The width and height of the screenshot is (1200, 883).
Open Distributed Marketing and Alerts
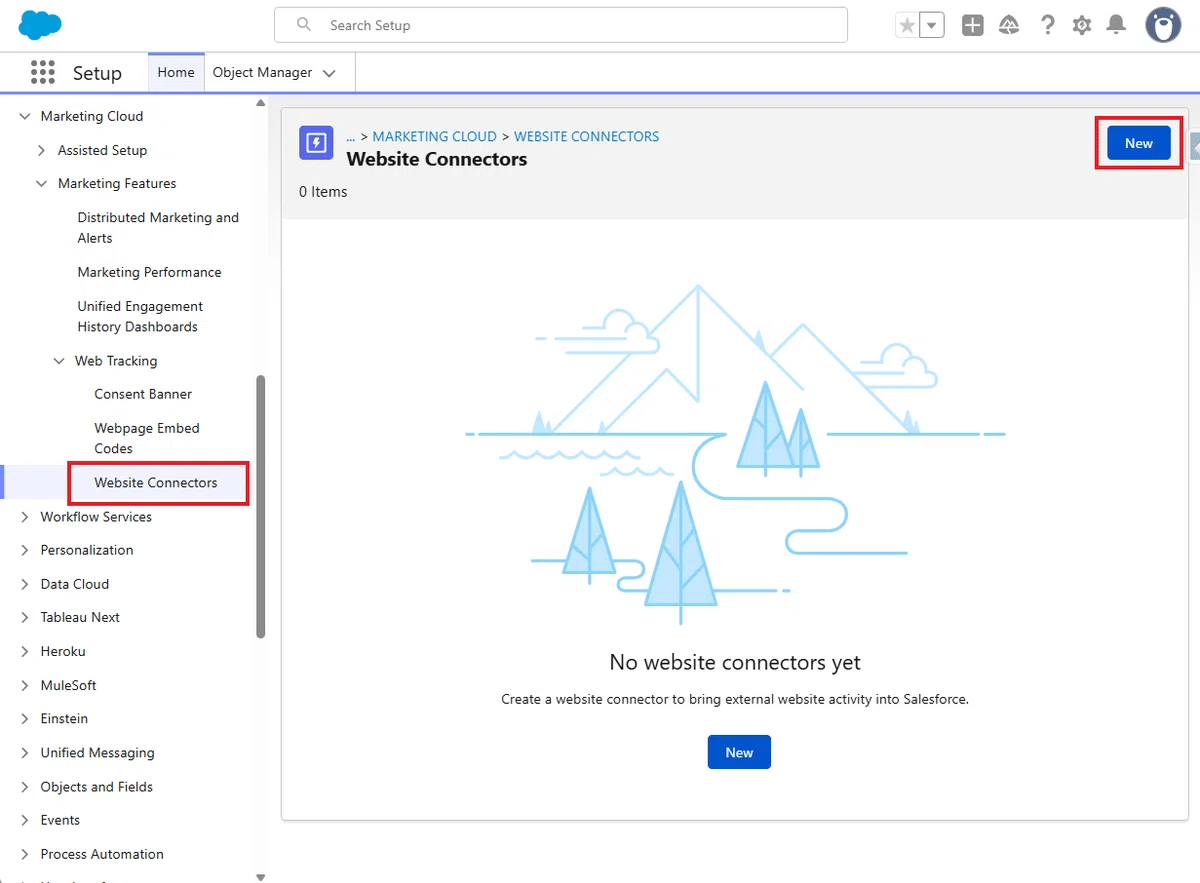pyautogui.click(x=158, y=228)
